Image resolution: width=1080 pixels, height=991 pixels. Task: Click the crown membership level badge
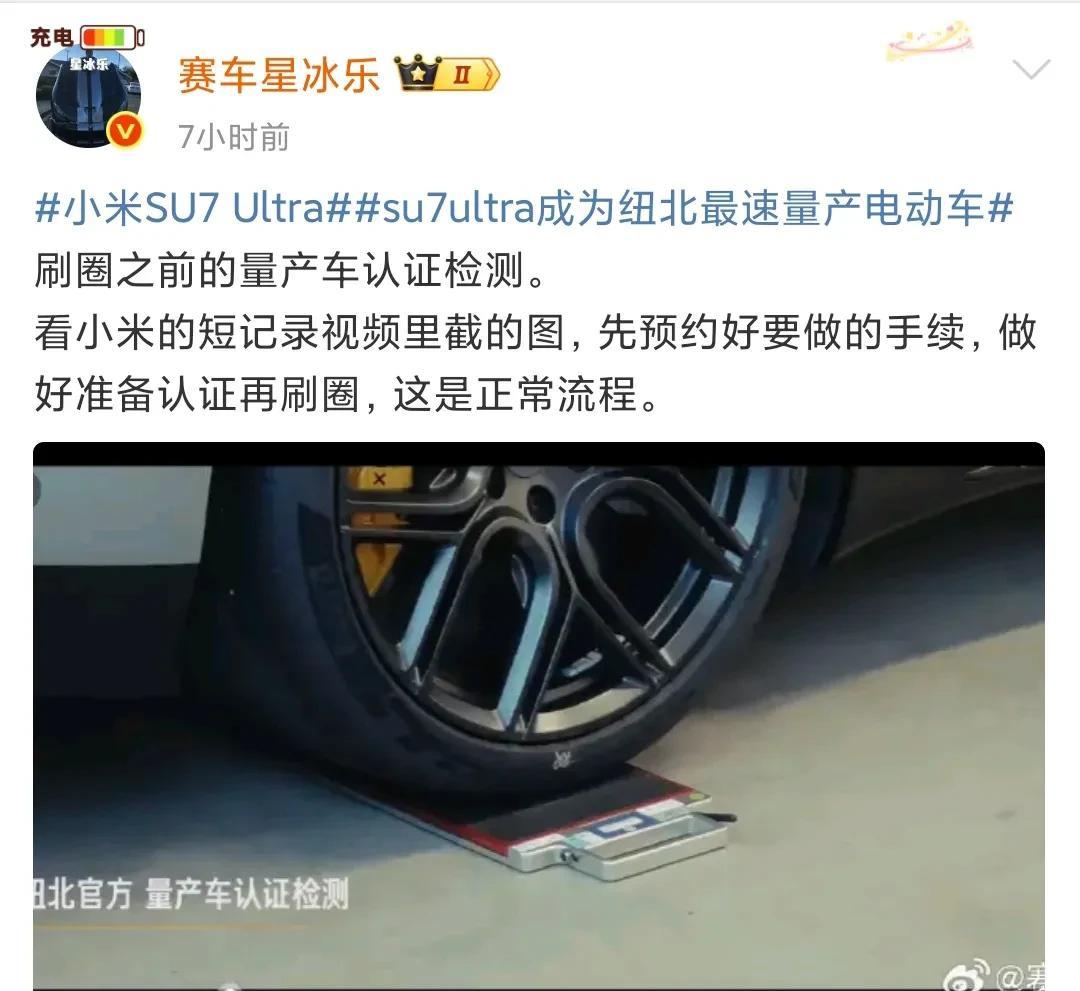coord(446,74)
